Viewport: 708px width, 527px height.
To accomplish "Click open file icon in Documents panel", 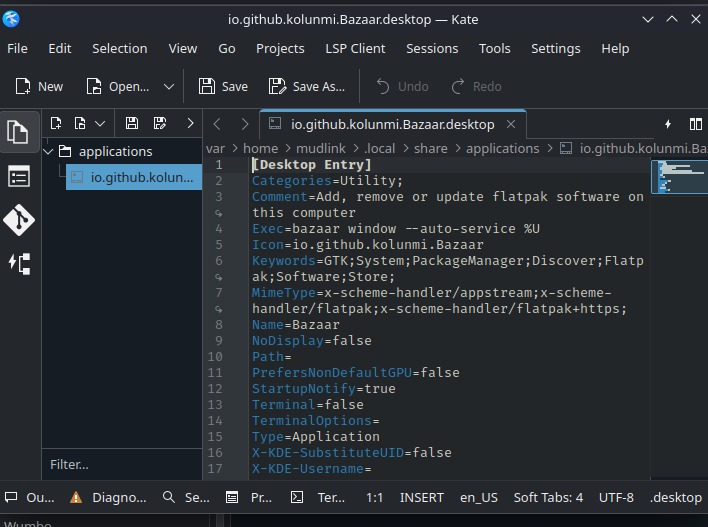I will pyautogui.click(x=80, y=123).
